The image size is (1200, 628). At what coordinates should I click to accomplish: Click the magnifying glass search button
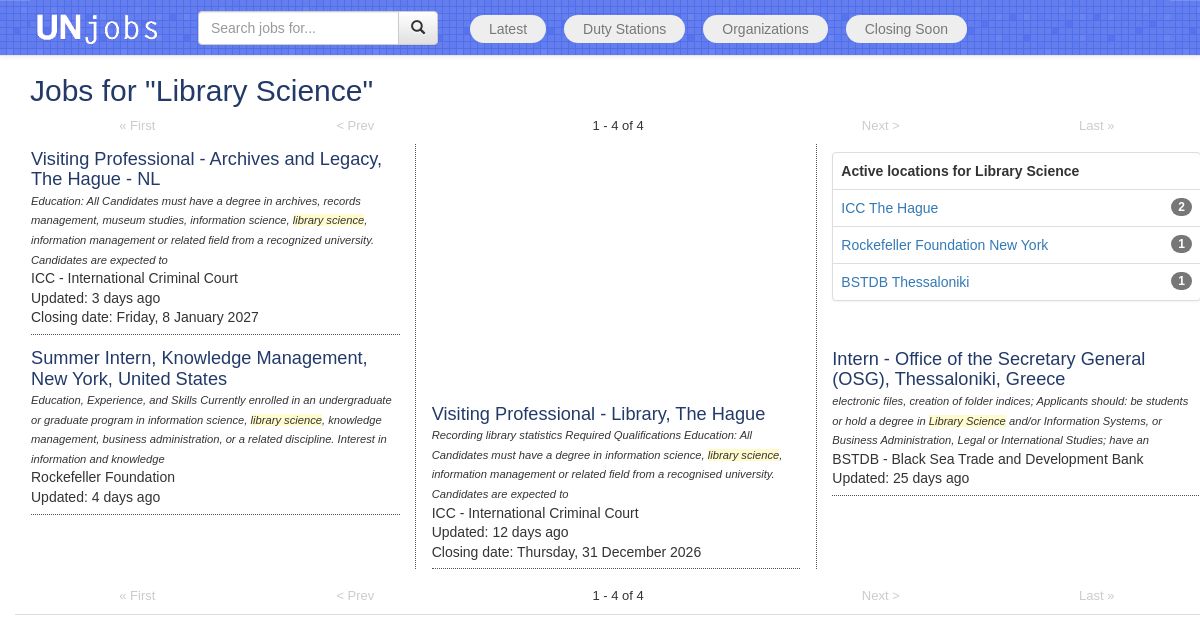[x=418, y=28]
